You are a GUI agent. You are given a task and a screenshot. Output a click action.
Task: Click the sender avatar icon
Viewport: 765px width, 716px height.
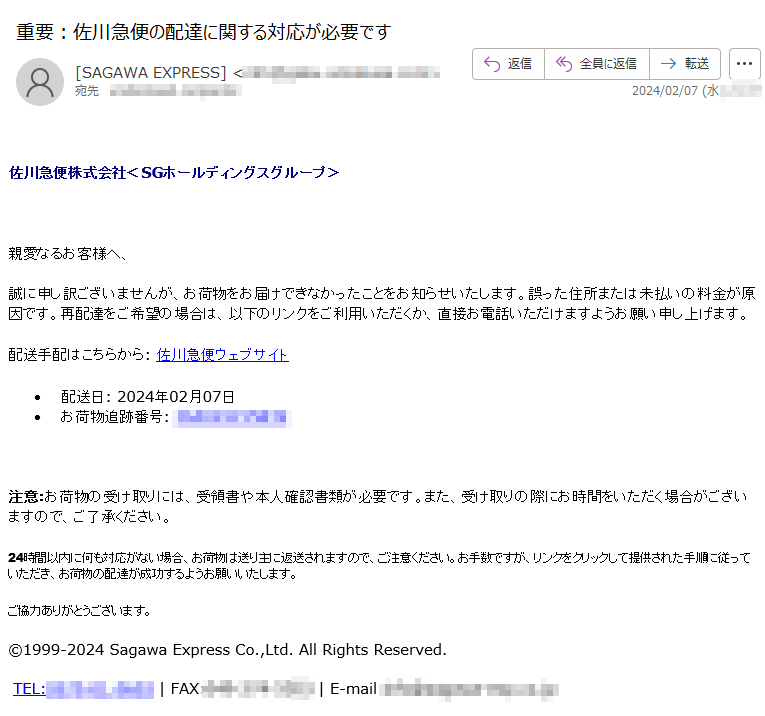40,82
